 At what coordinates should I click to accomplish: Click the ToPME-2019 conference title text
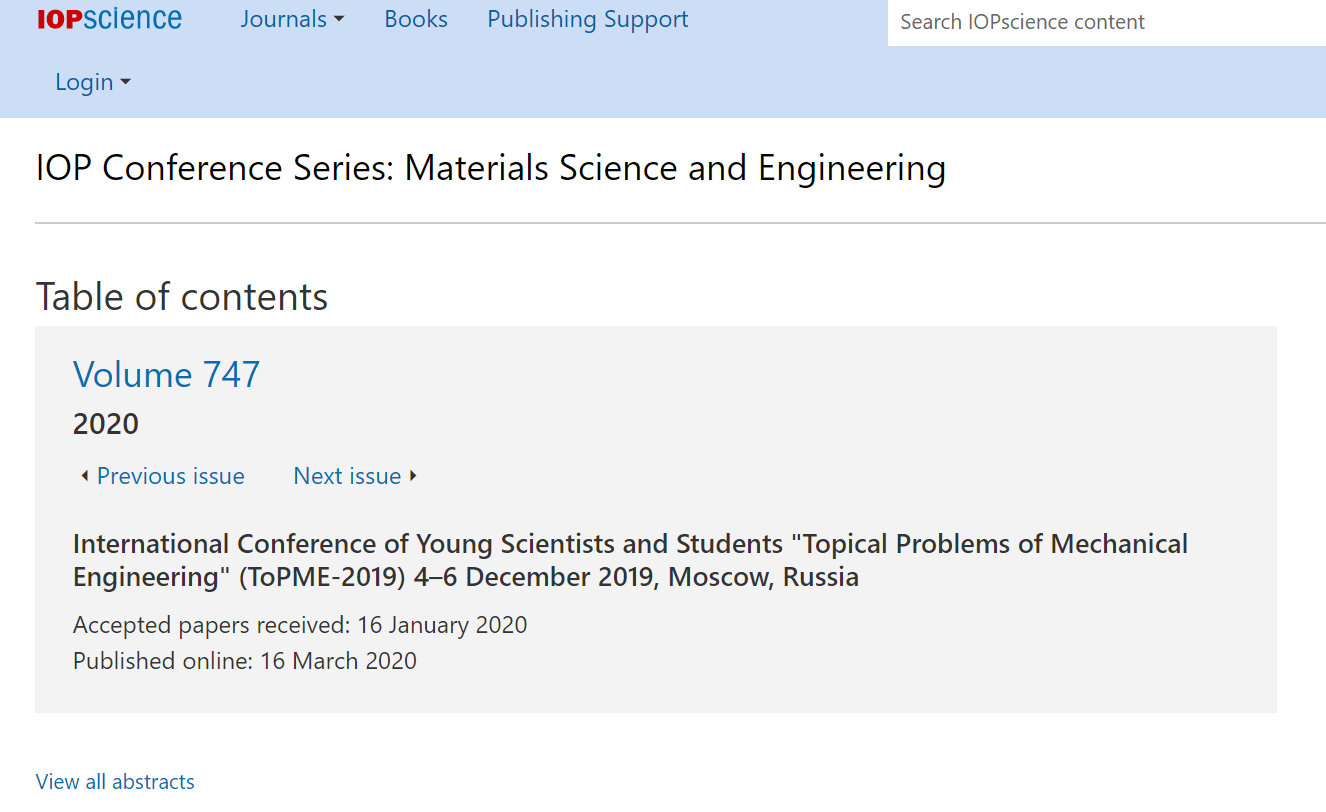(630, 560)
